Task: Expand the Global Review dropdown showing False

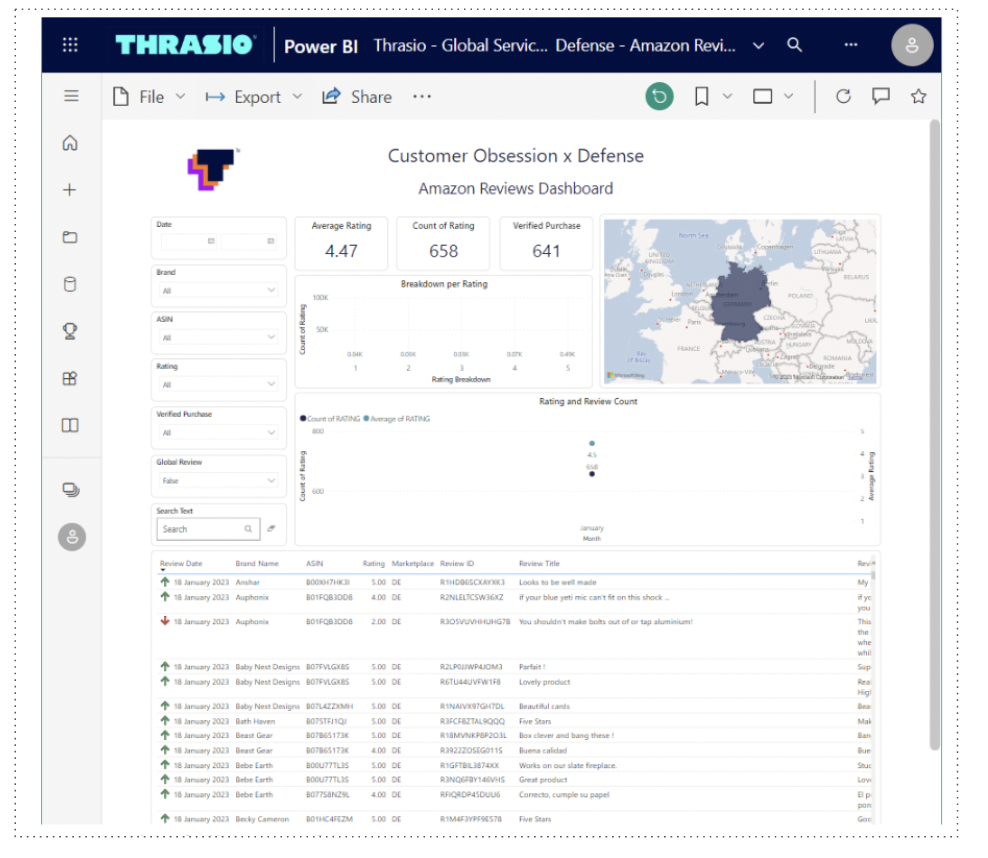Action: pyautogui.click(x=218, y=481)
